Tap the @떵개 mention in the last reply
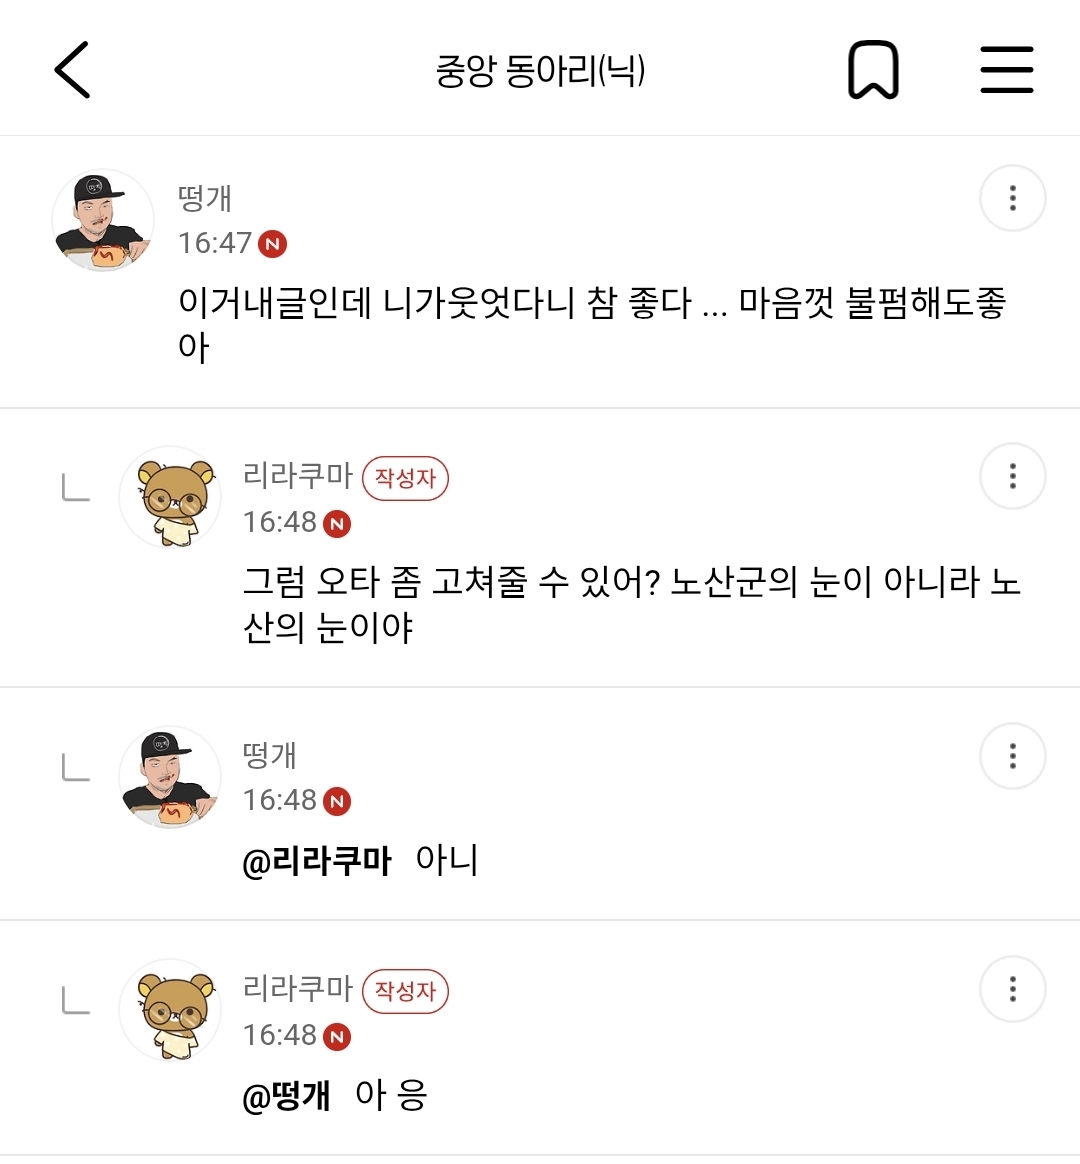The height and width of the screenshot is (1164, 1080). (287, 1096)
